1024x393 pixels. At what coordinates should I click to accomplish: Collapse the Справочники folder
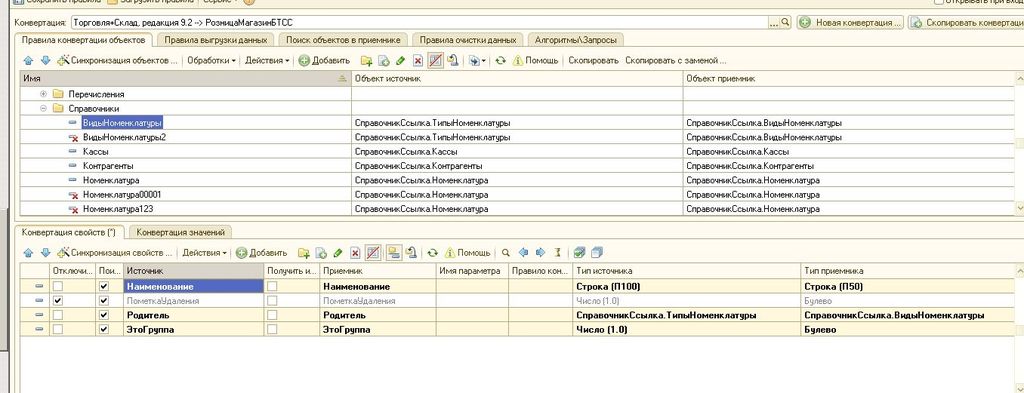tap(43, 108)
